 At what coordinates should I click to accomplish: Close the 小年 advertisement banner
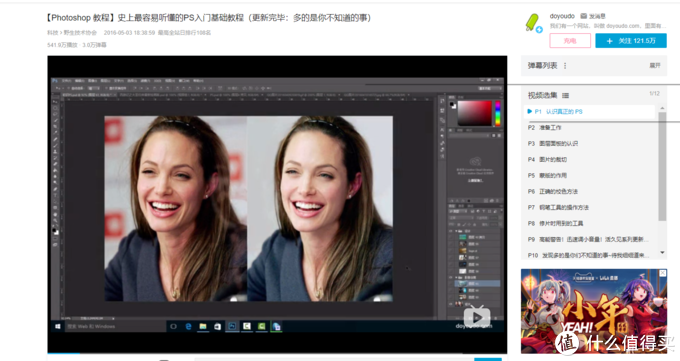coord(663,273)
